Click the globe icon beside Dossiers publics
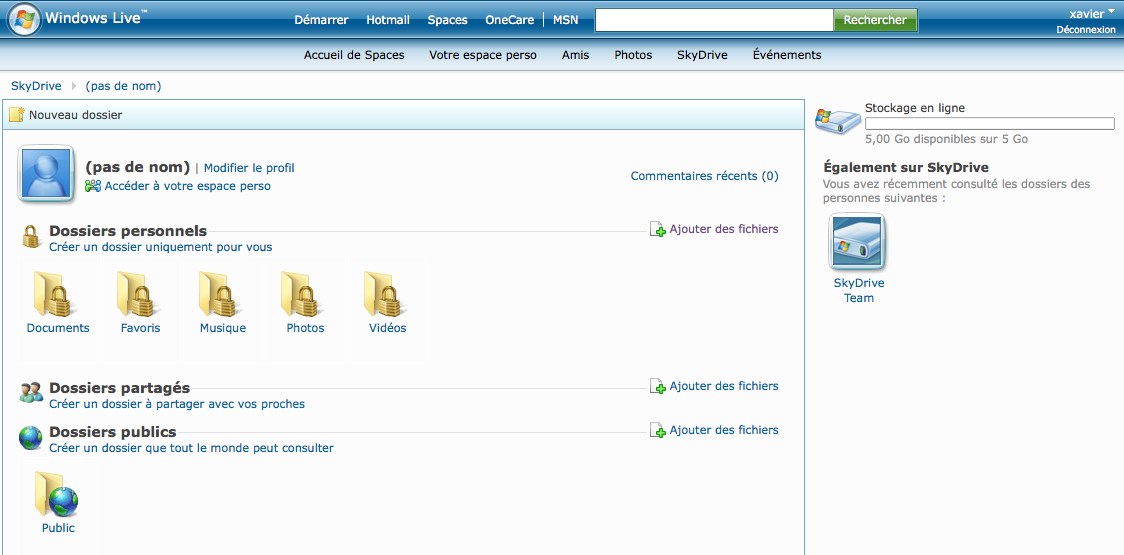Viewport: 1124px width, 555px height. (31, 437)
